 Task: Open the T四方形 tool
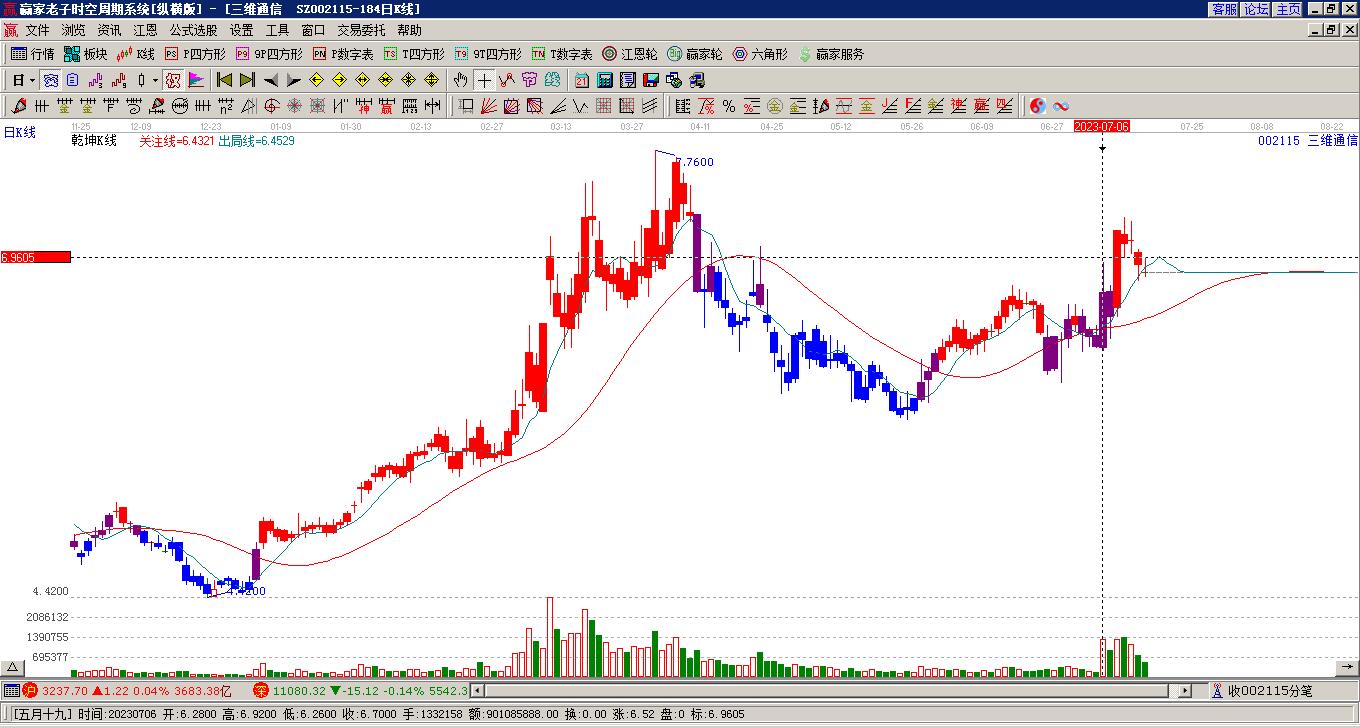[x=414, y=54]
